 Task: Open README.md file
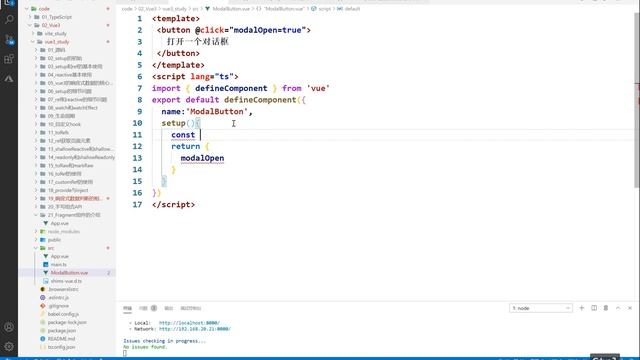(61, 339)
